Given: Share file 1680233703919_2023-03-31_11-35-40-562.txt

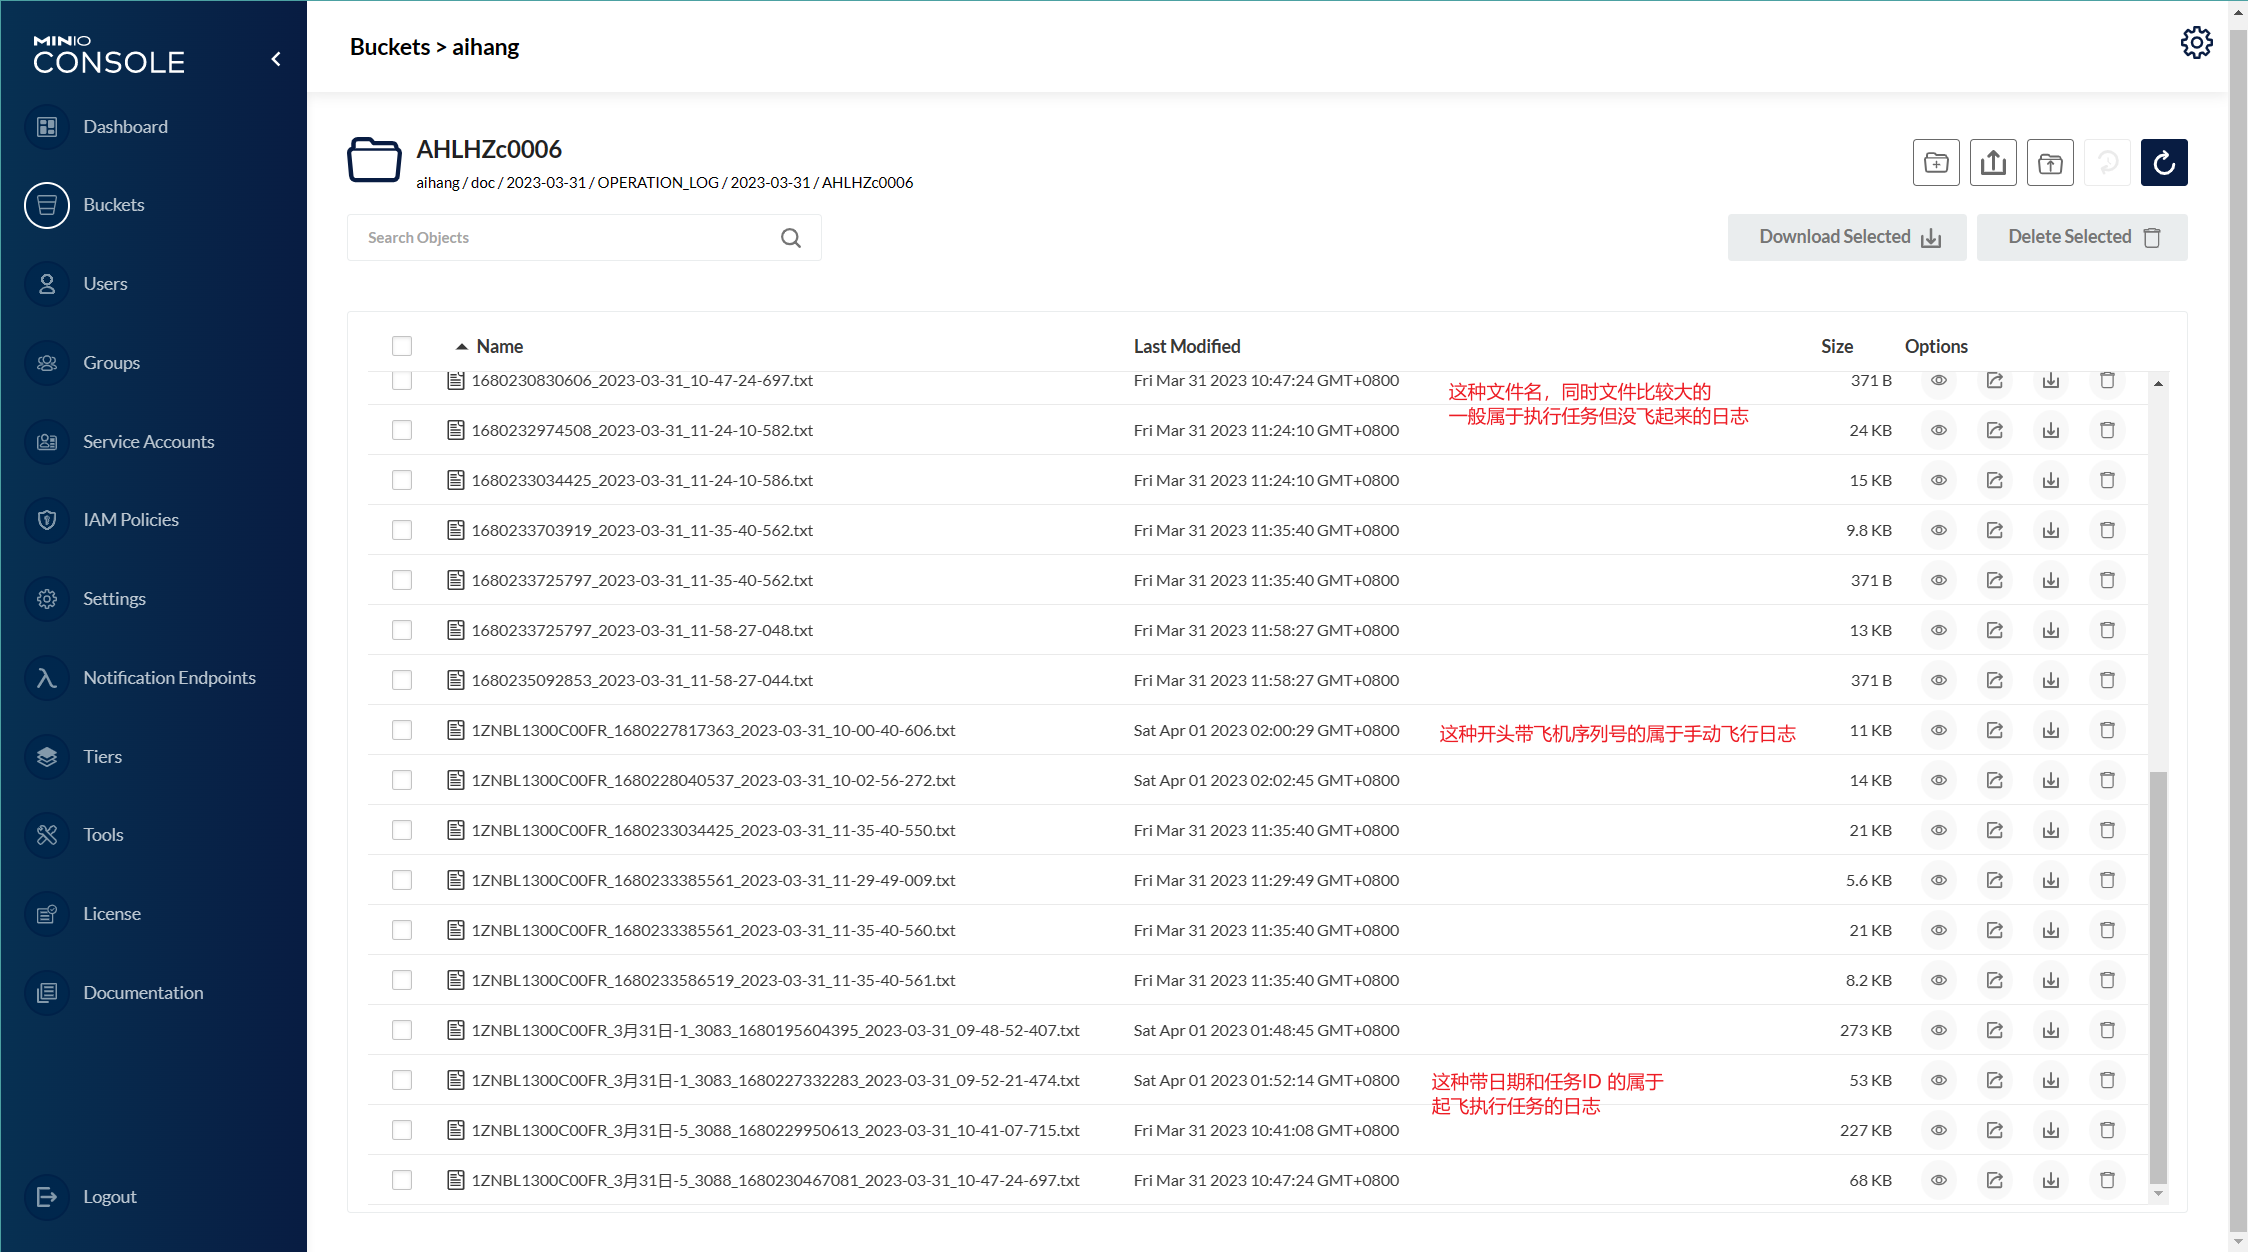Looking at the screenshot, I should (x=1994, y=530).
